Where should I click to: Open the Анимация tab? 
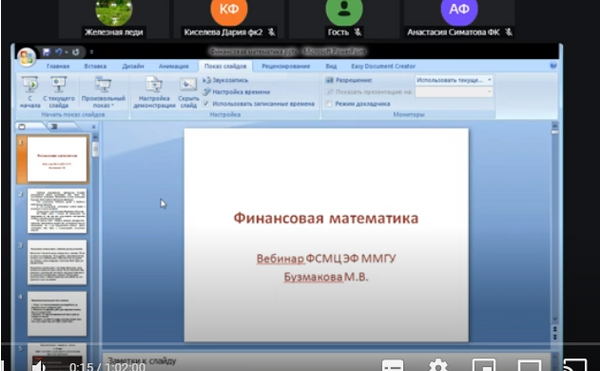pos(174,66)
